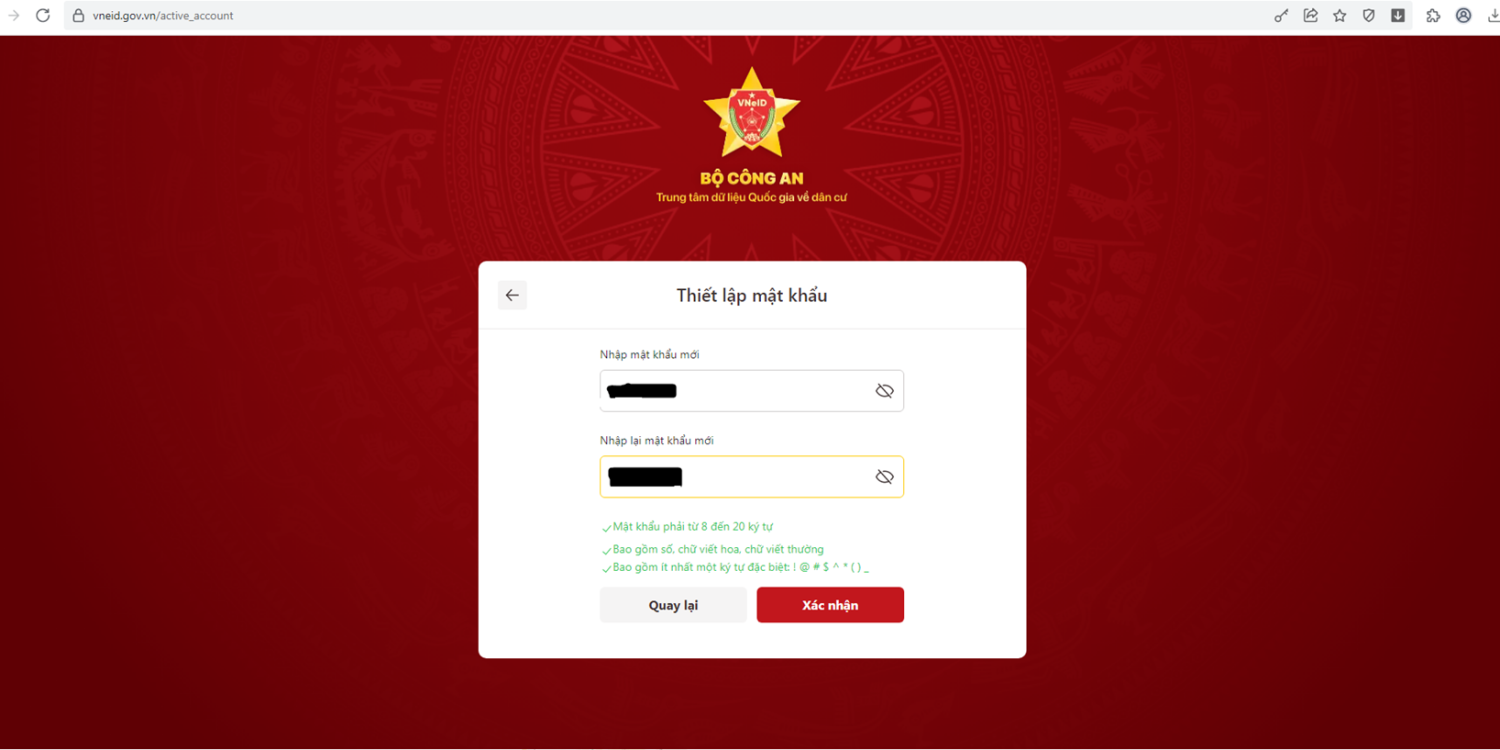Focus the Nhập lại mật khẩu mới field
Image resolution: width=1500 pixels, height=750 pixels.
[x=752, y=477]
